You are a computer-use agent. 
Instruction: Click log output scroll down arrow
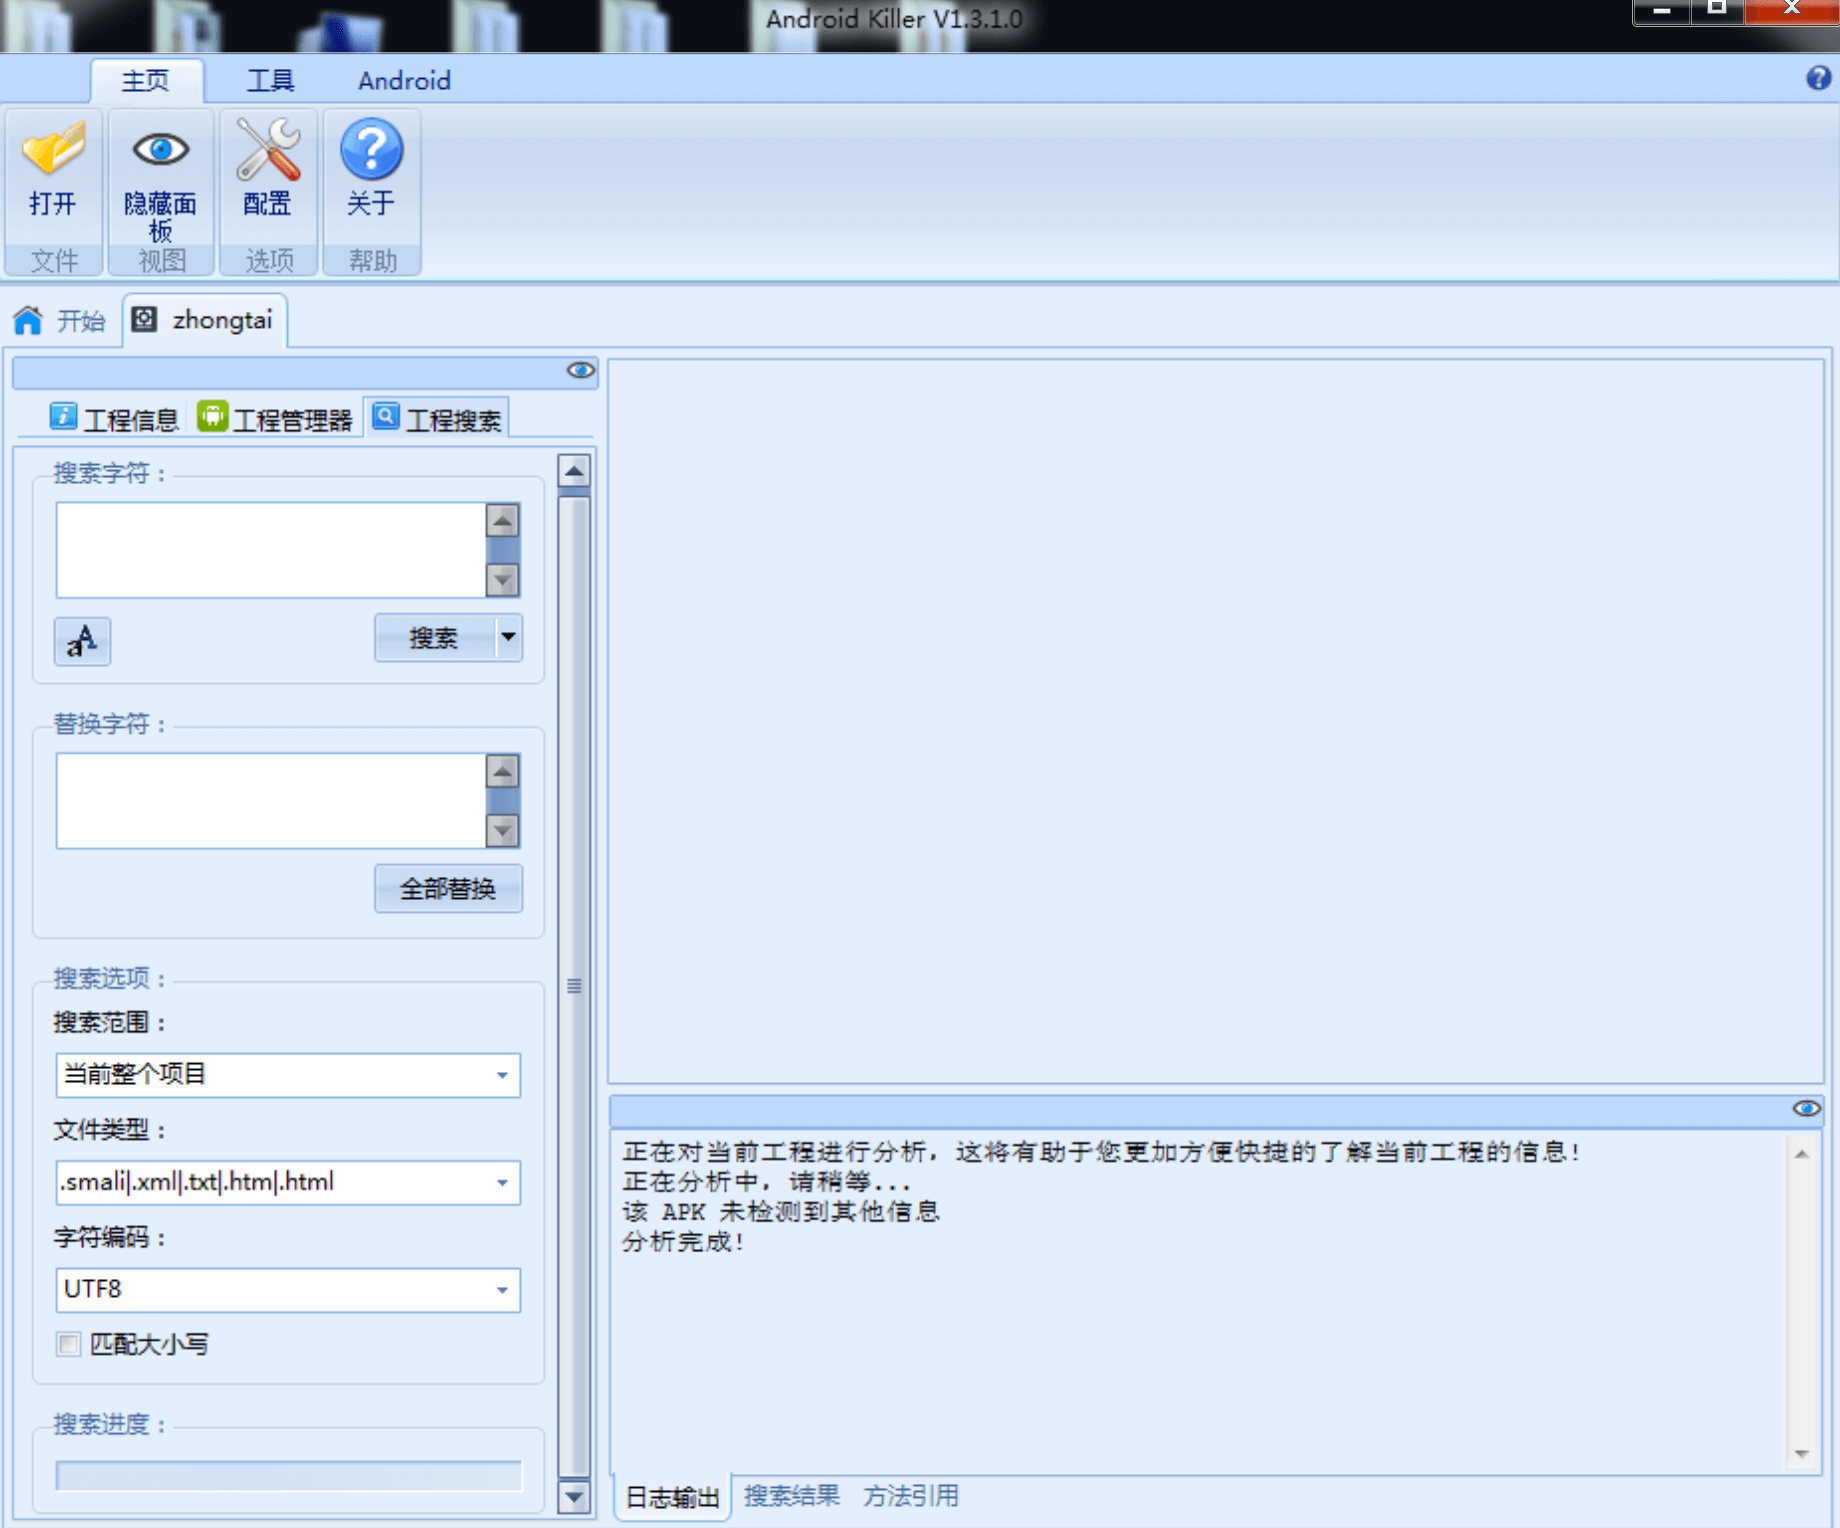pos(1801,1453)
